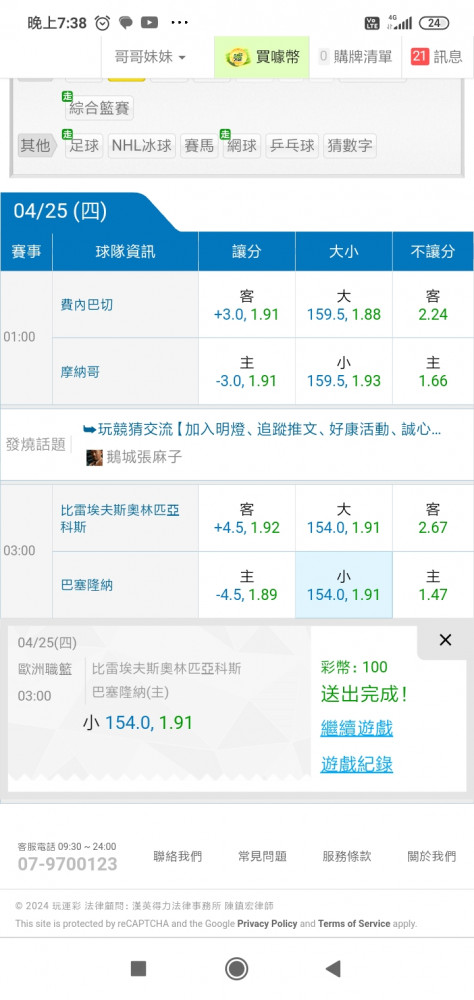Expand the 哥哥妹妹 account dropdown
The image size is (474, 1000).
click(x=151, y=57)
